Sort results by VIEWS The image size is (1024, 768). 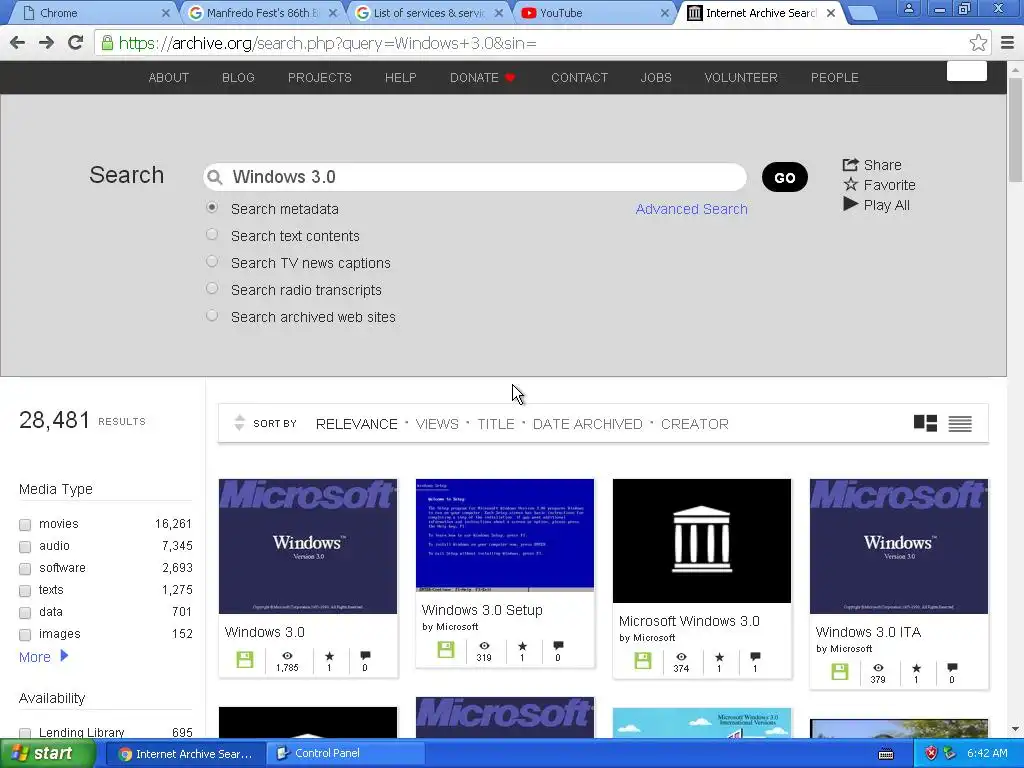[437, 424]
